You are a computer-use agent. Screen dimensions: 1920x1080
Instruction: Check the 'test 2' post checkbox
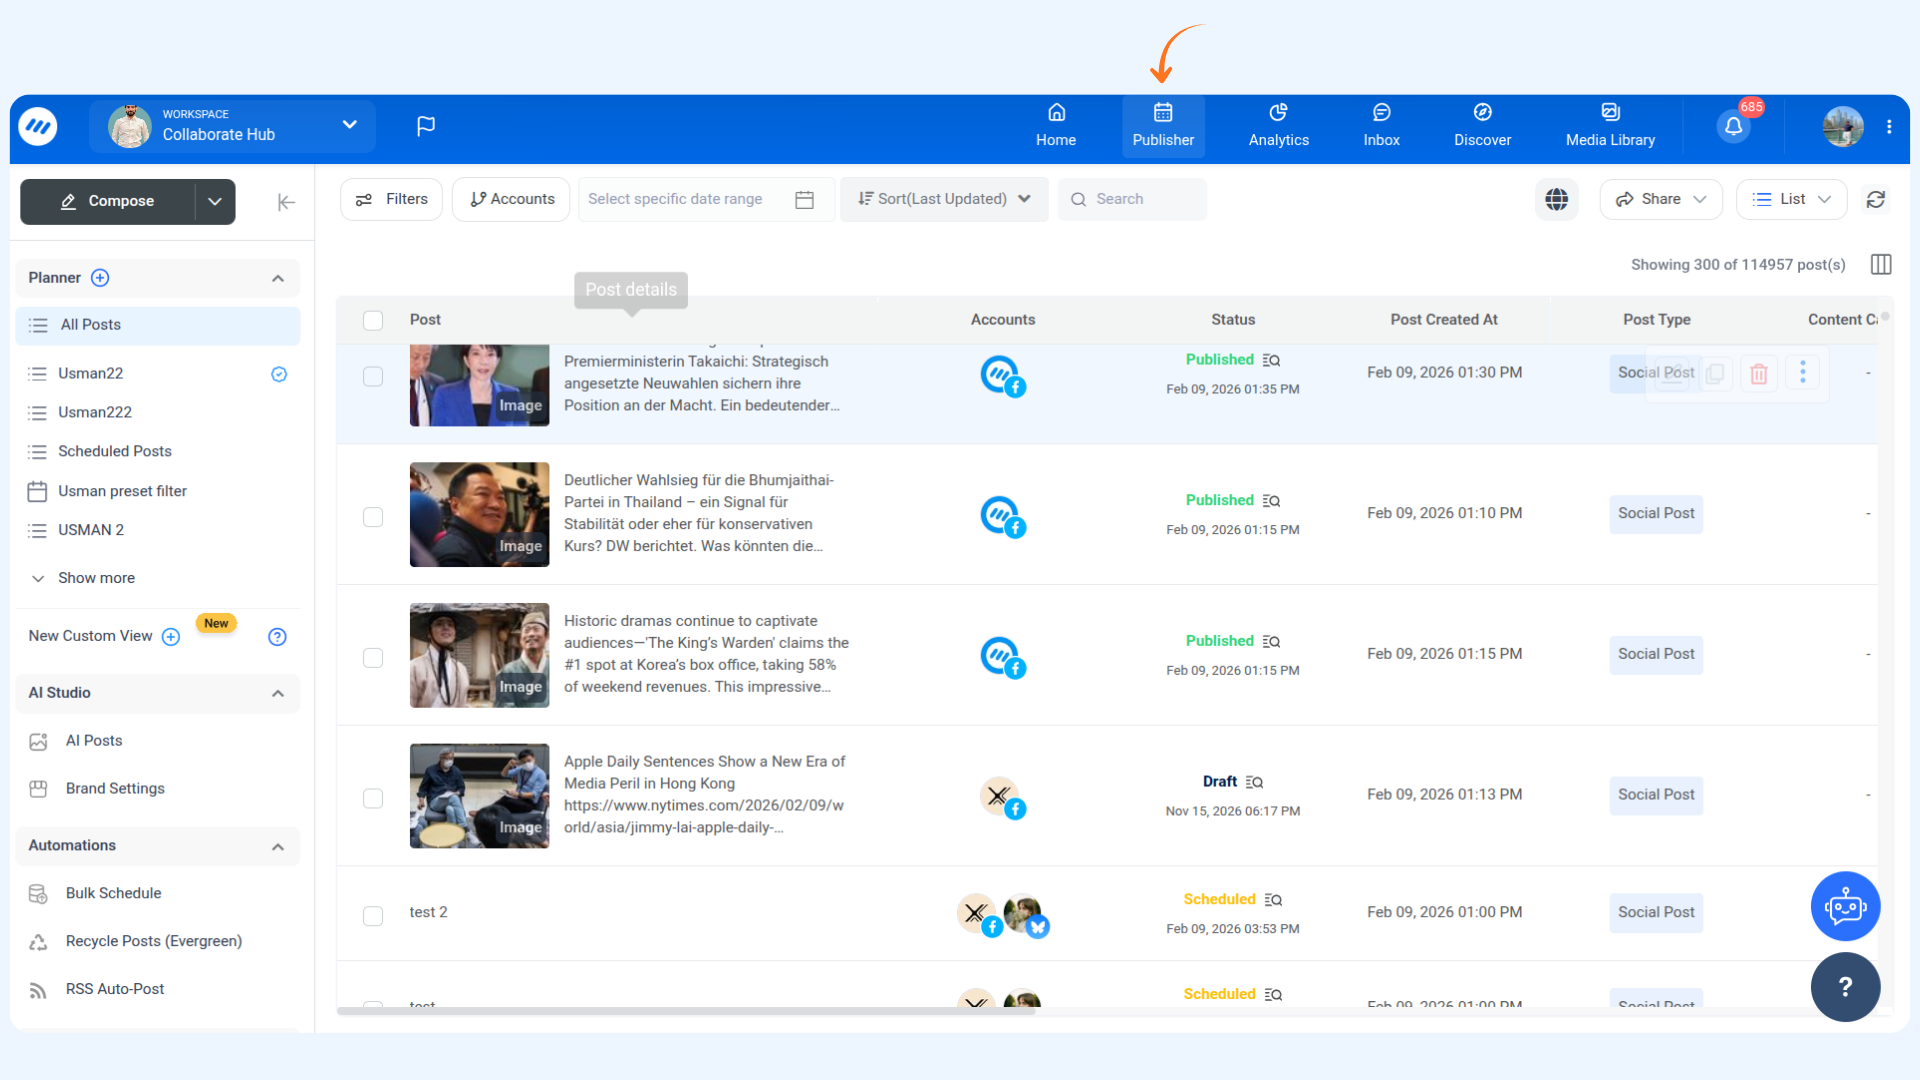click(x=373, y=916)
